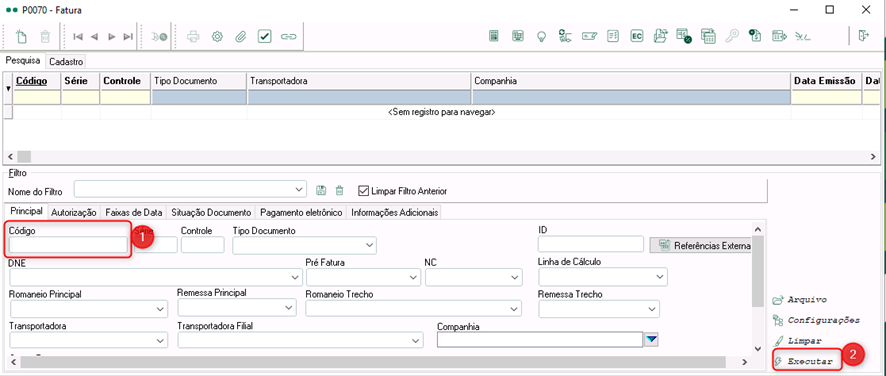The height and width of the screenshot is (376, 886).
Task: Open the gear settings icon in toolbar
Action: 217,37
